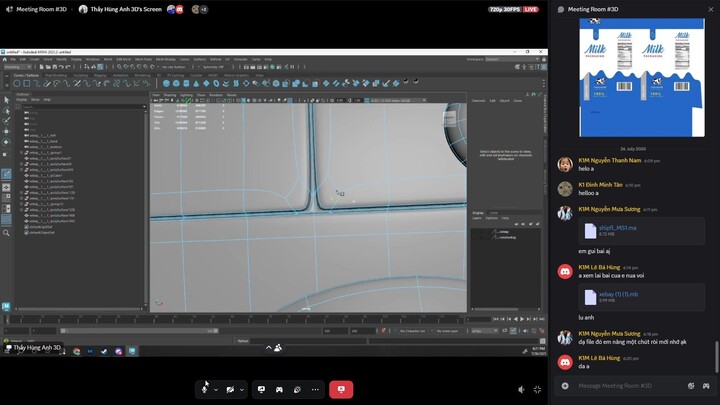Open the Modeling menu set dropdown in Maya

(18, 67)
